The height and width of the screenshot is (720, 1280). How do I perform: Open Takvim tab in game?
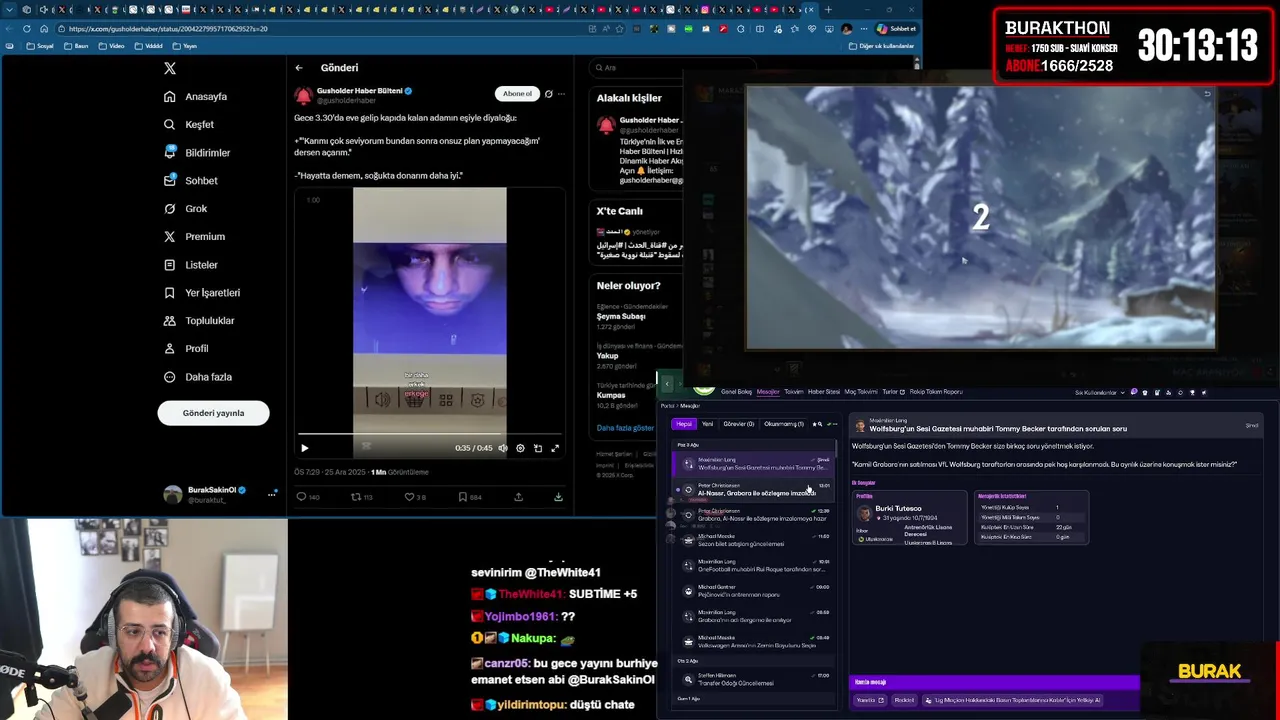pyautogui.click(x=794, y=392)
